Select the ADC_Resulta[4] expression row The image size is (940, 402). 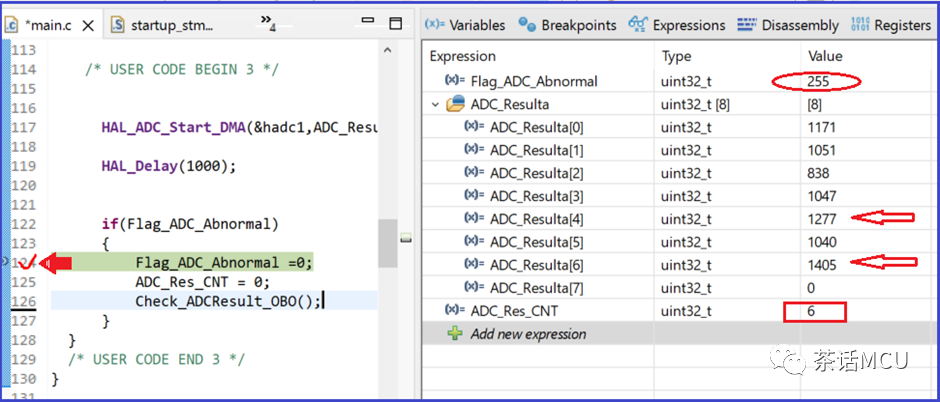[536, 219]
